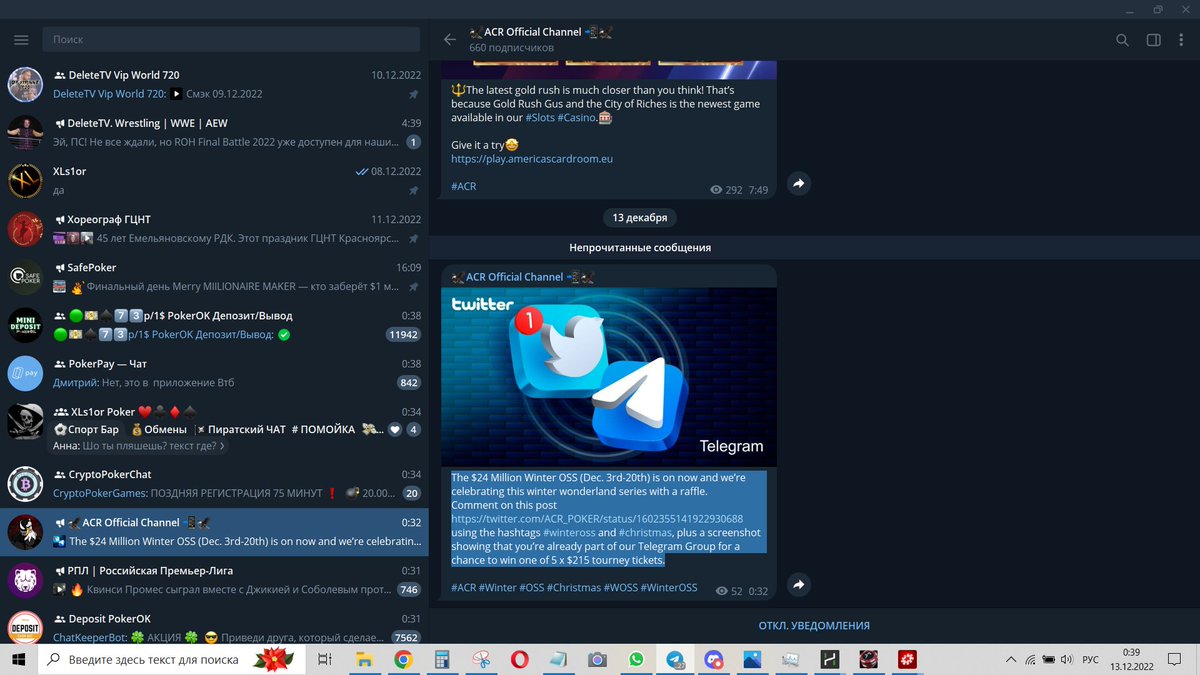Open the DeleteTV Vip World 720 chat

(214, 84)
